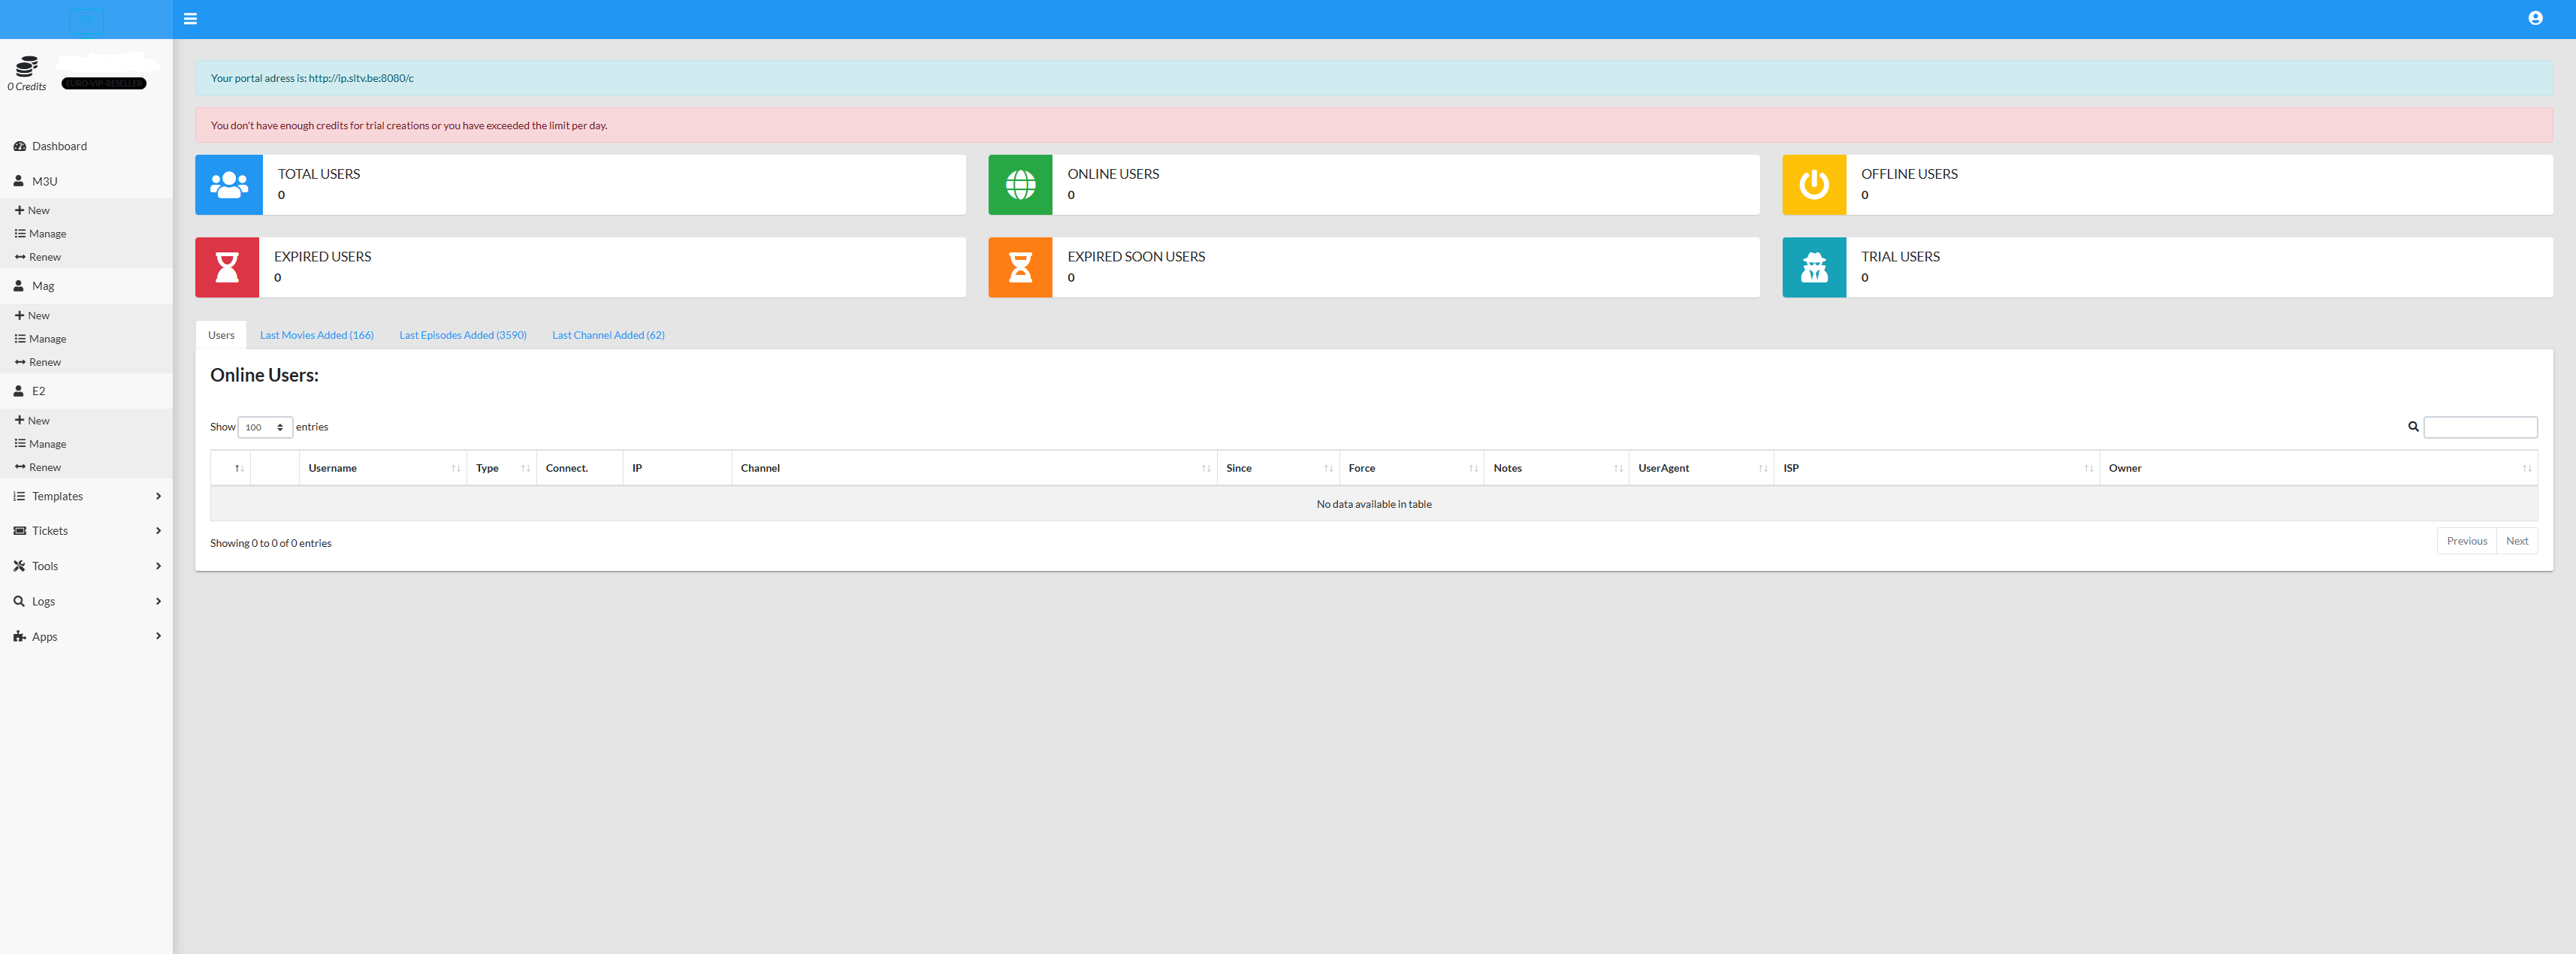Click the hamburger menu icon in top bar
The image size is (2576, 954).
tap(190, 19)
